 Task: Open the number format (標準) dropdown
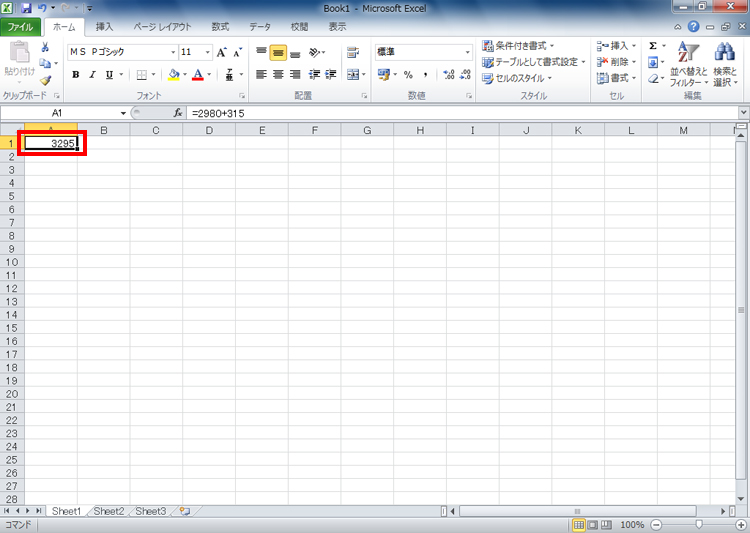[468, 52]
